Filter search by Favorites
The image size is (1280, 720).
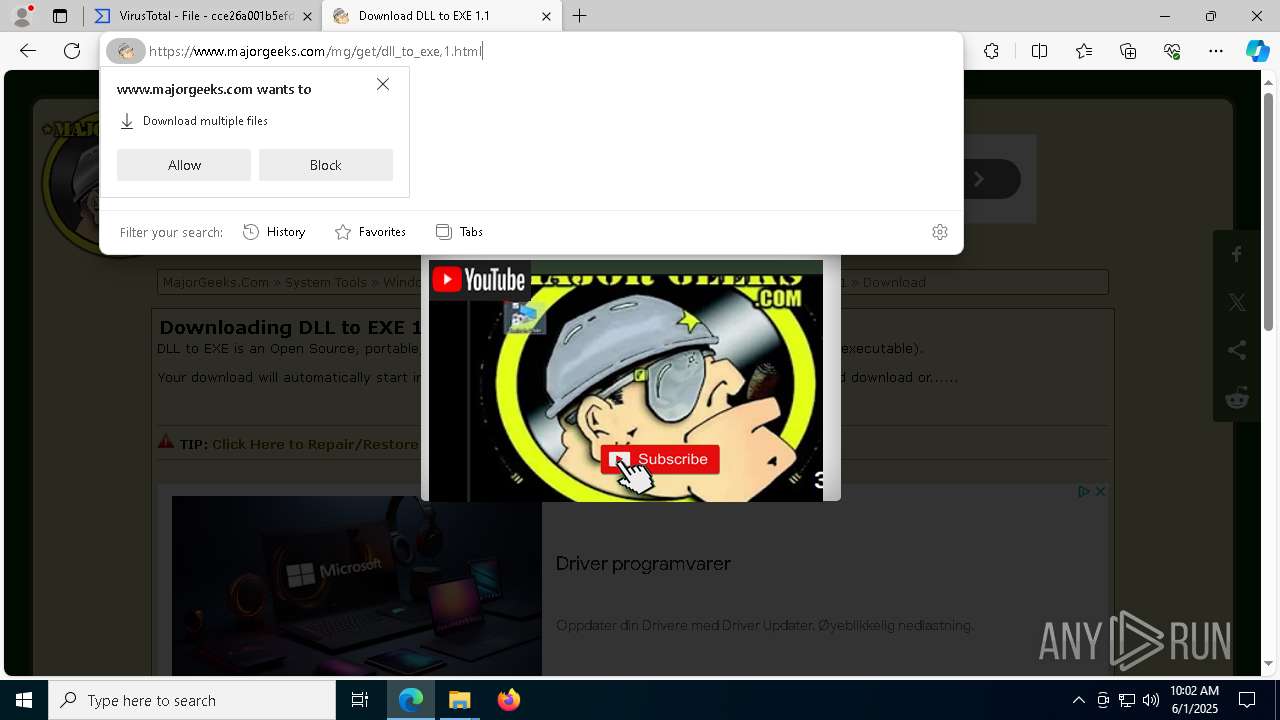[370, 232]
